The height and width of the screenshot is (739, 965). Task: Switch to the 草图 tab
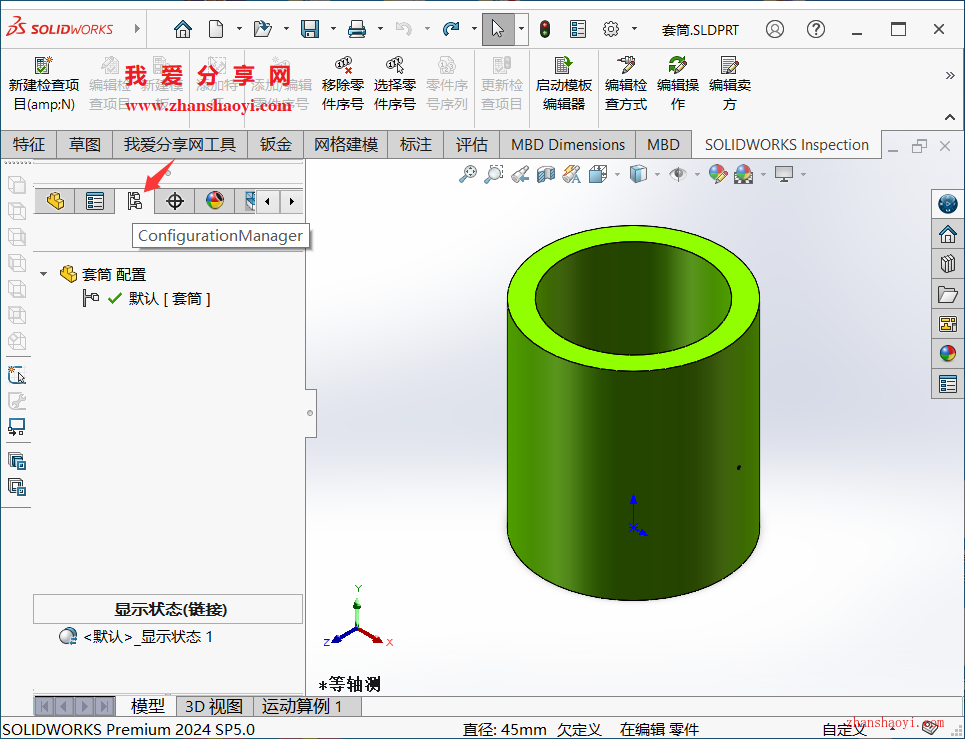tap(84, 145)
